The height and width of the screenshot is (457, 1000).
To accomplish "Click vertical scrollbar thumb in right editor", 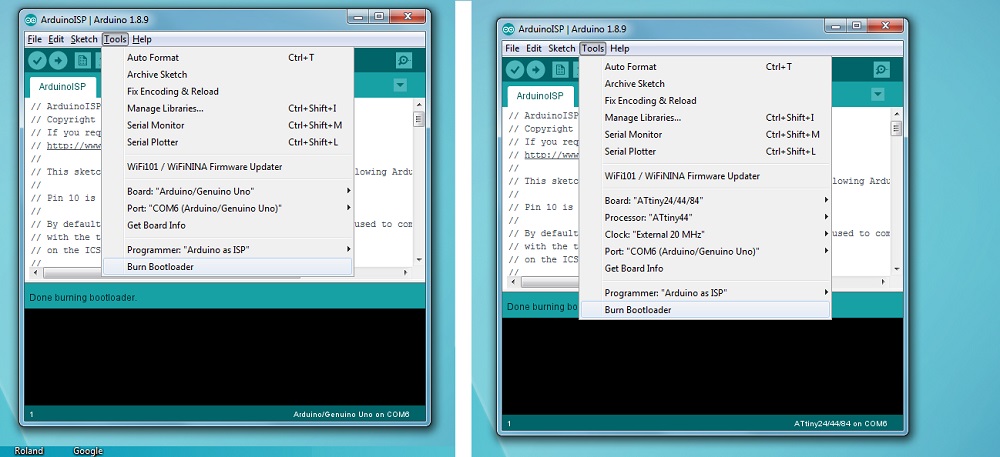I will click(896, 128).
